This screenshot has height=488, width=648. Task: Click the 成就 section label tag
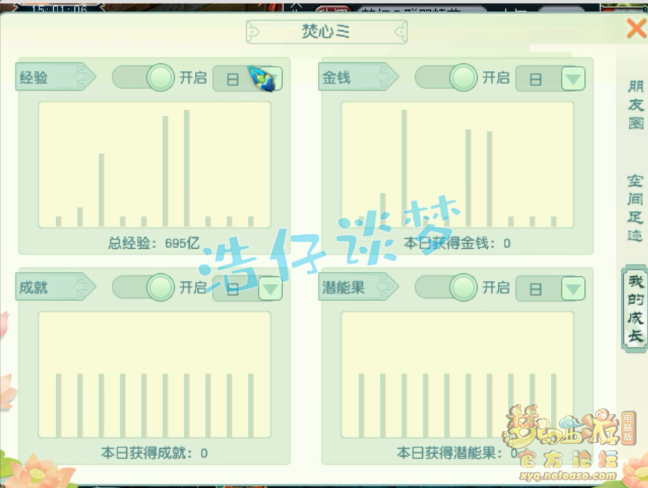(x=55, y=287)
